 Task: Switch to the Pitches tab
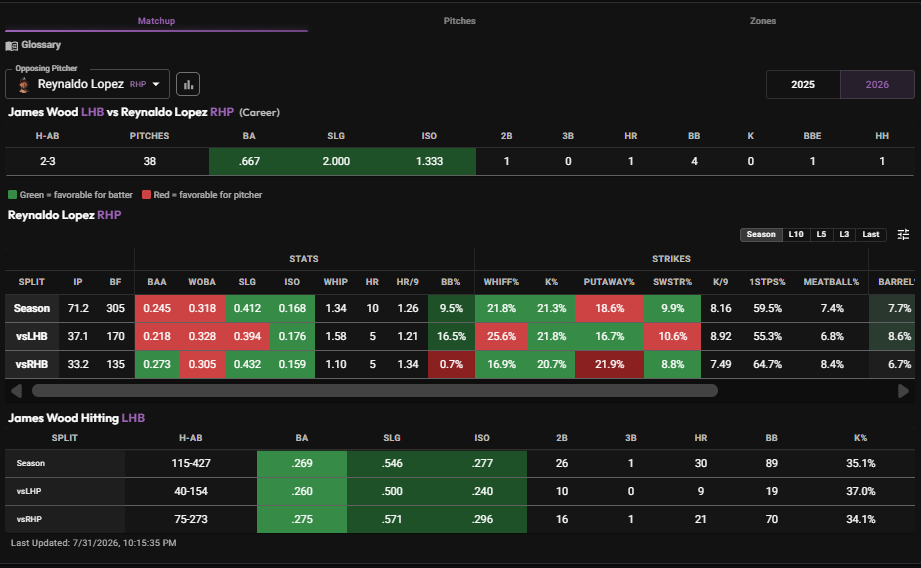point(459,21)
